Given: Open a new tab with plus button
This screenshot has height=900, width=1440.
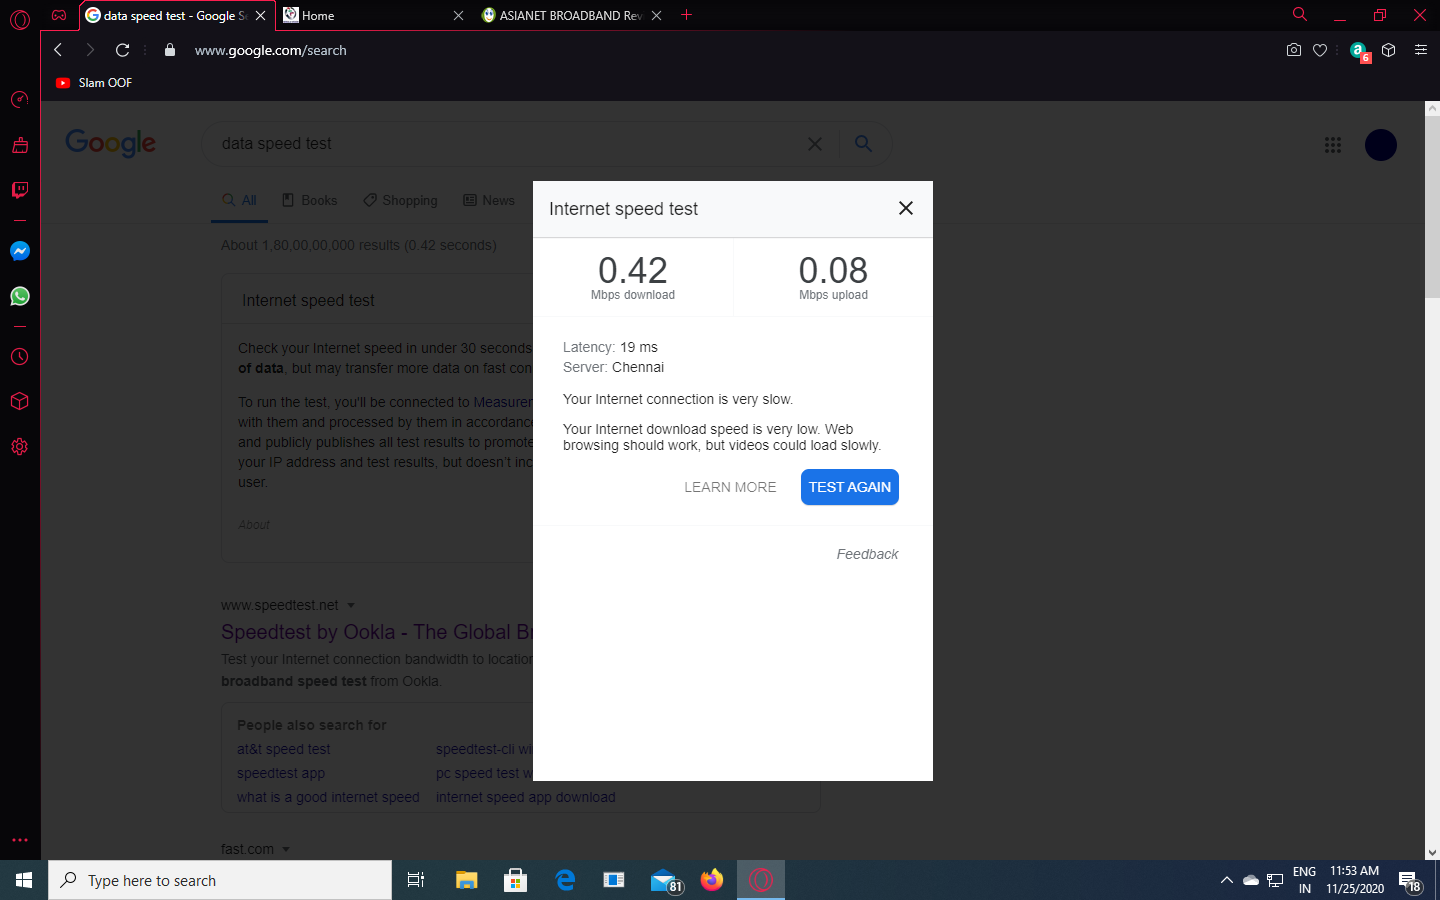Looking at the screenshot, I should coord(687,15).
